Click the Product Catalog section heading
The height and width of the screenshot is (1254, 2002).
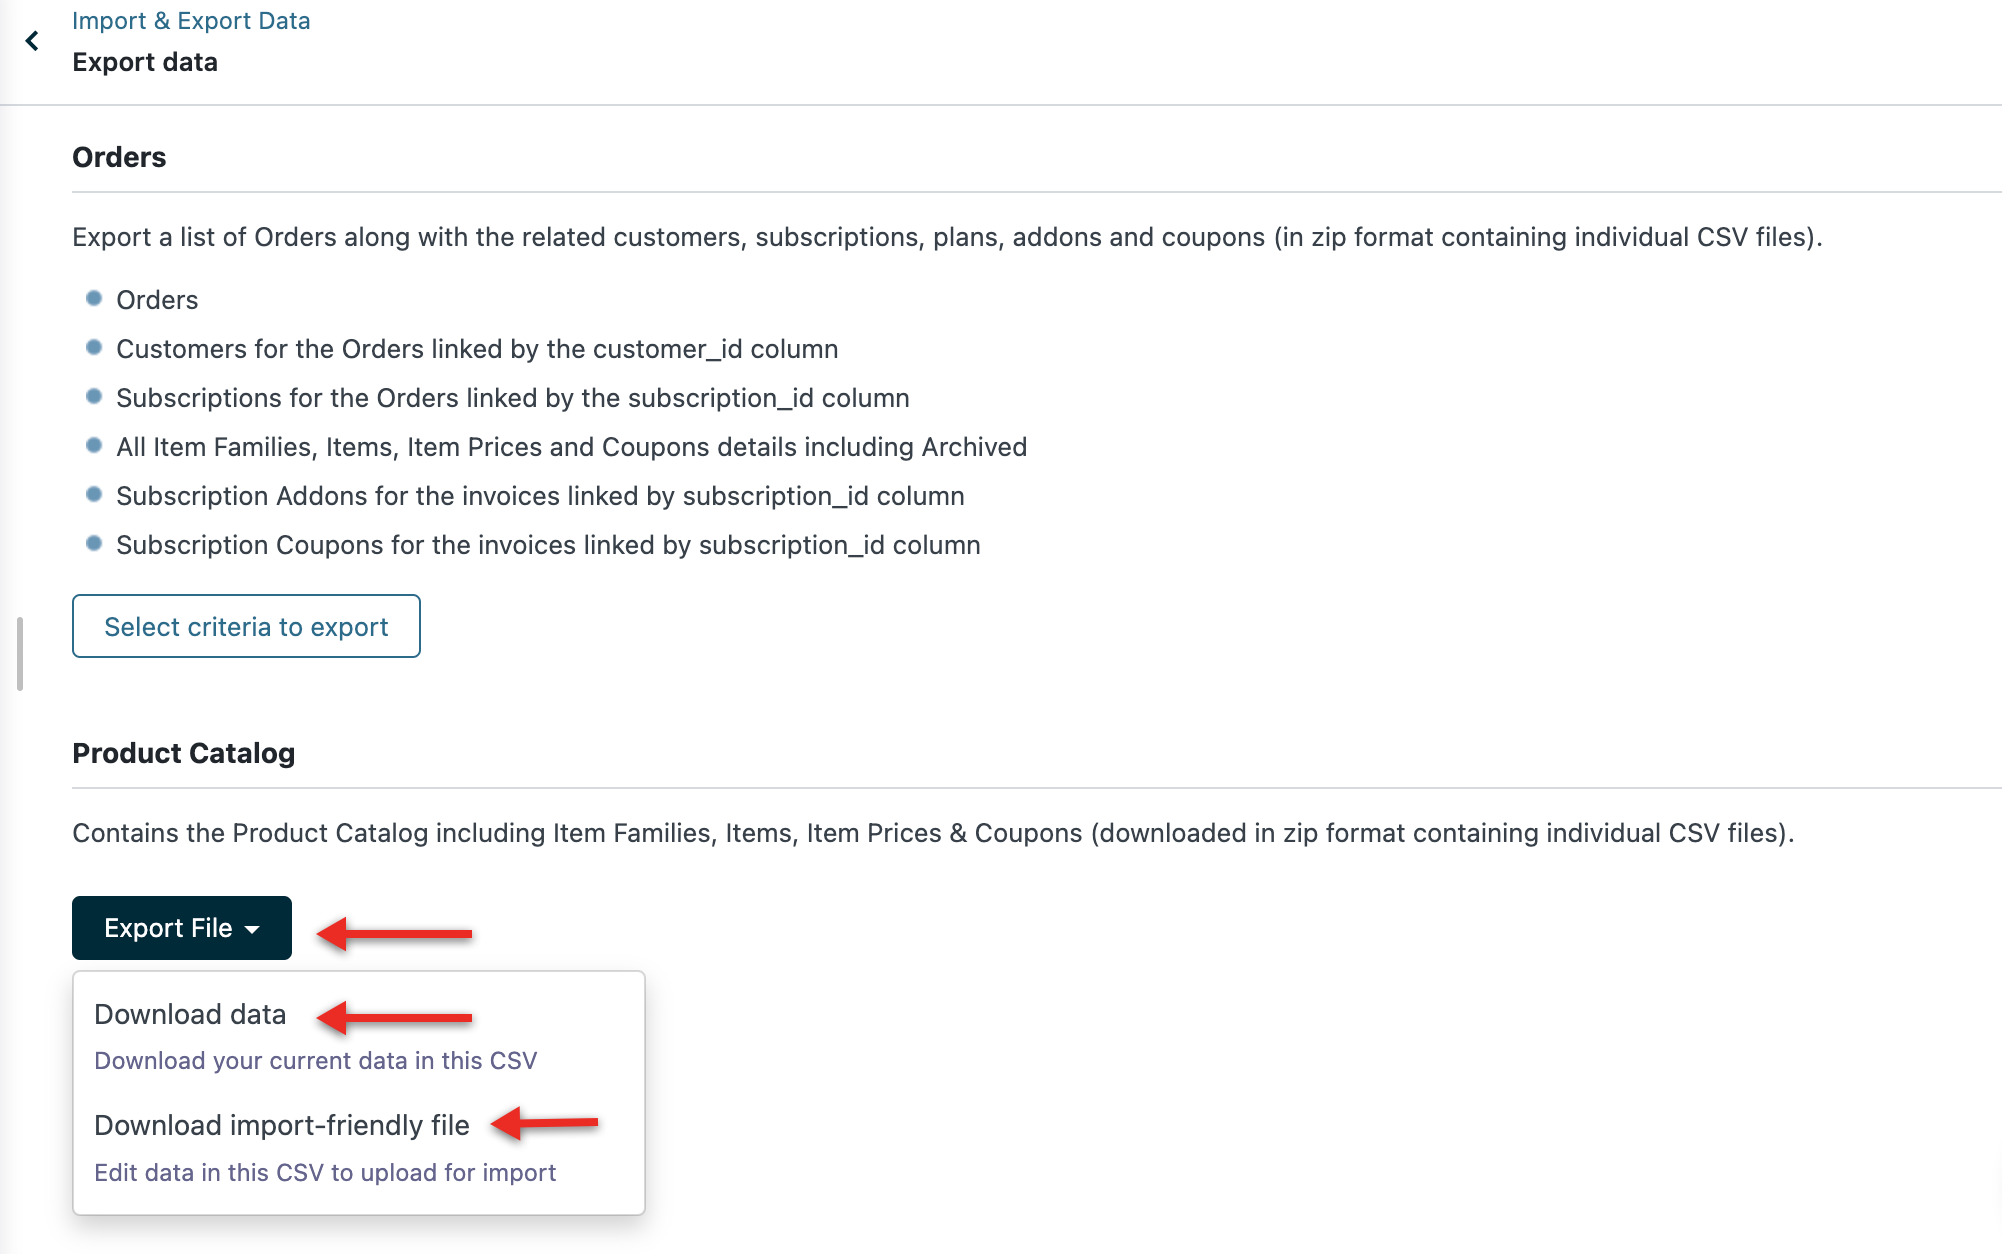coord(183,753)
